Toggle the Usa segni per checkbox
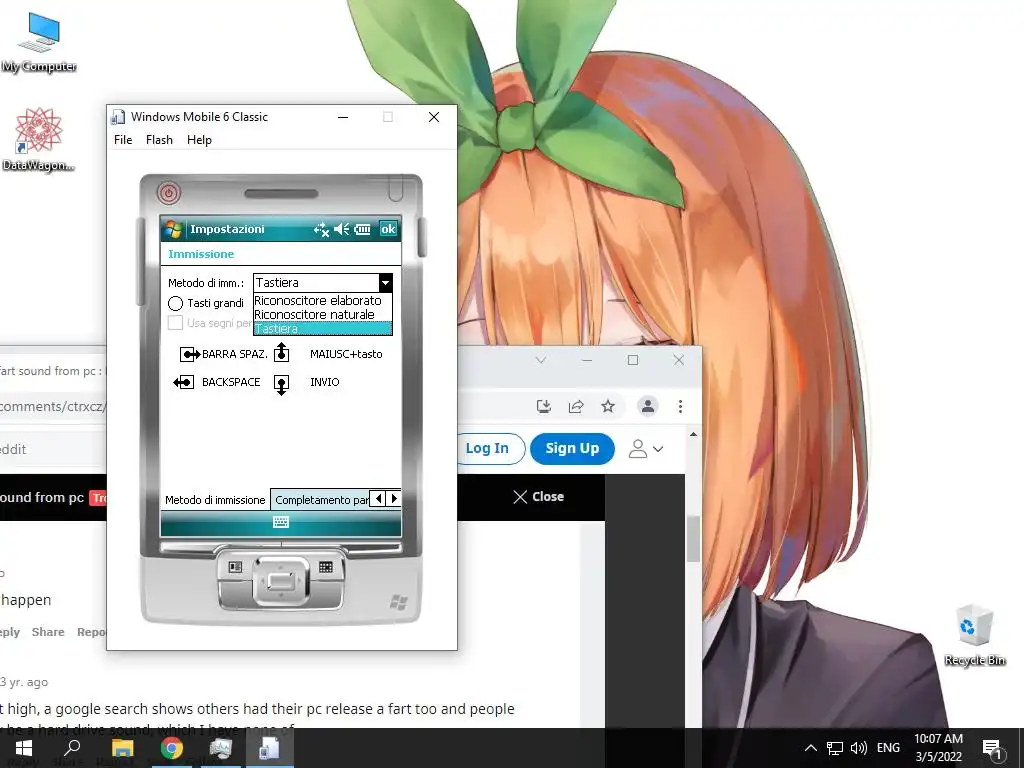The height and width of the screenshot is (768, 1024). tap(175, 323)
